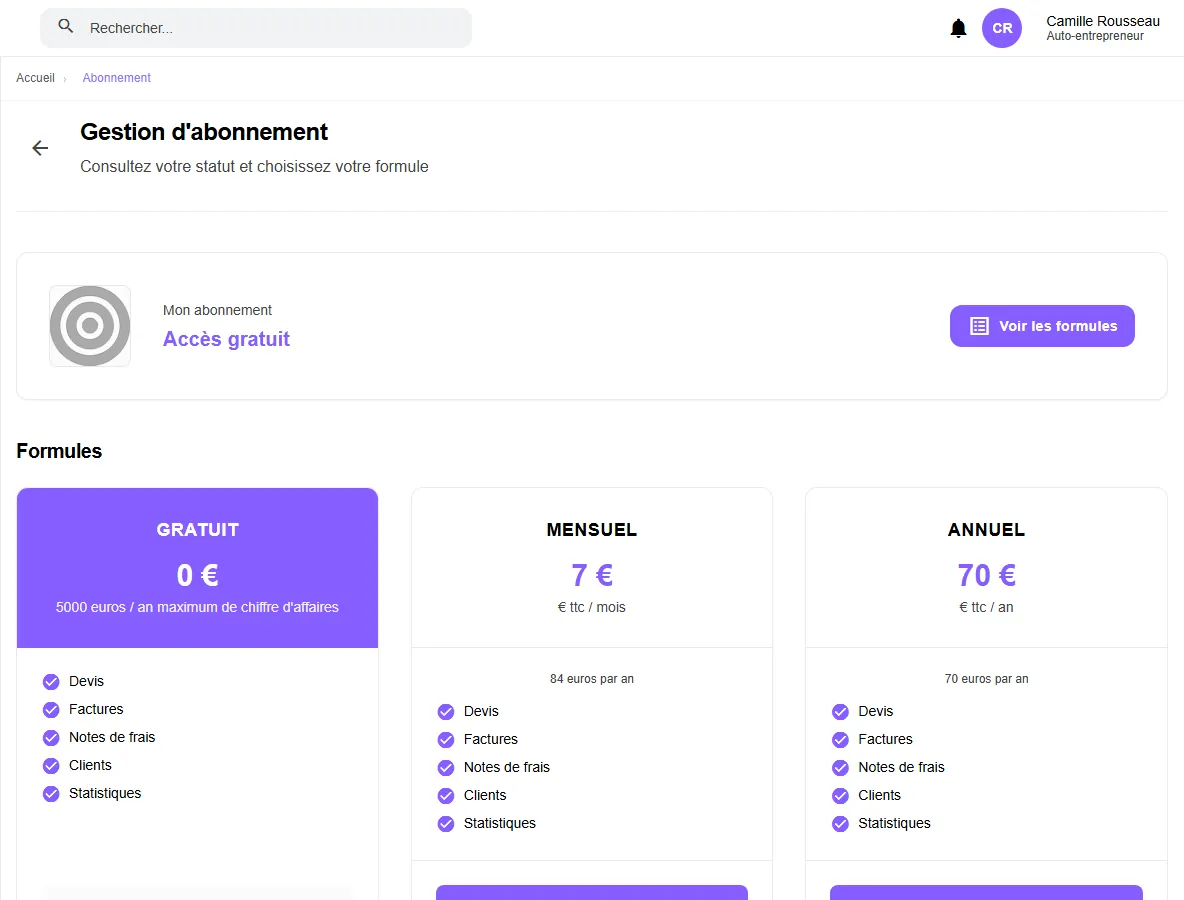Click Statistiques checkmark in Annuel plan
Image resolution: width=1184 pixels, height=900 pixels.
(x=840, y=824)
